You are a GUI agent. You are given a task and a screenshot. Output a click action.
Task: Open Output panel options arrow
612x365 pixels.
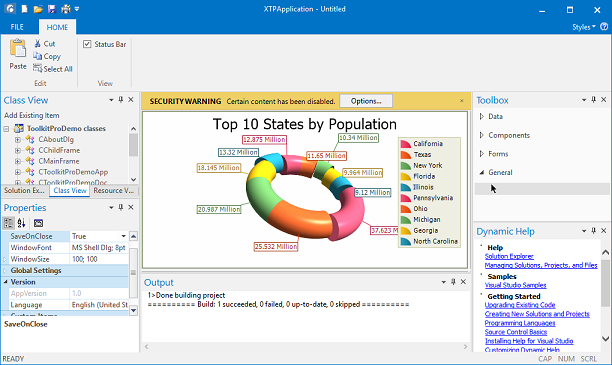(444, 282)
